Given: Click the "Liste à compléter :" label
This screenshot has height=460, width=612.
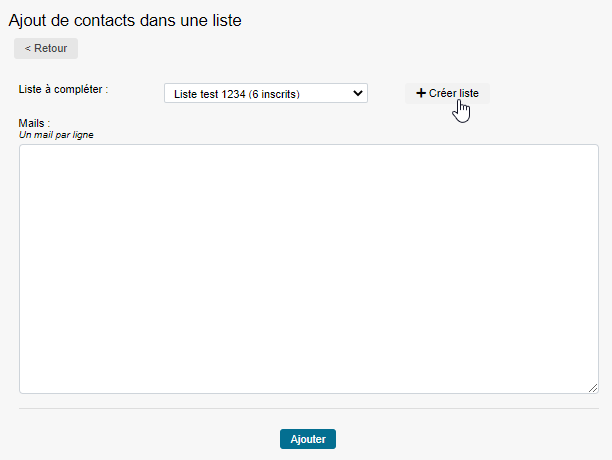Looking at the screenshot, I should tap(63, 89).
